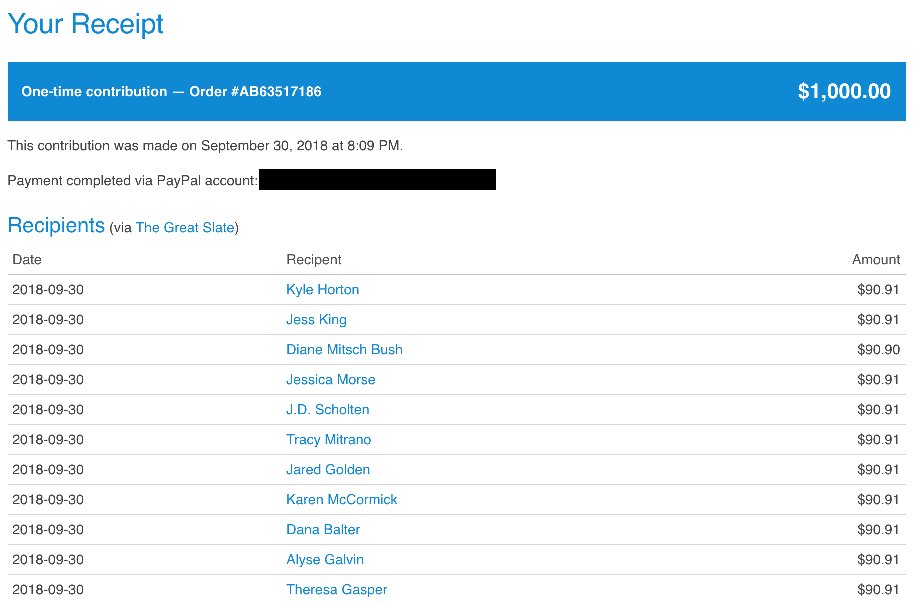Click the $90.91 amount in Theresa Gasper row
The width and height of the screenshot is (922, 605).
878,589
